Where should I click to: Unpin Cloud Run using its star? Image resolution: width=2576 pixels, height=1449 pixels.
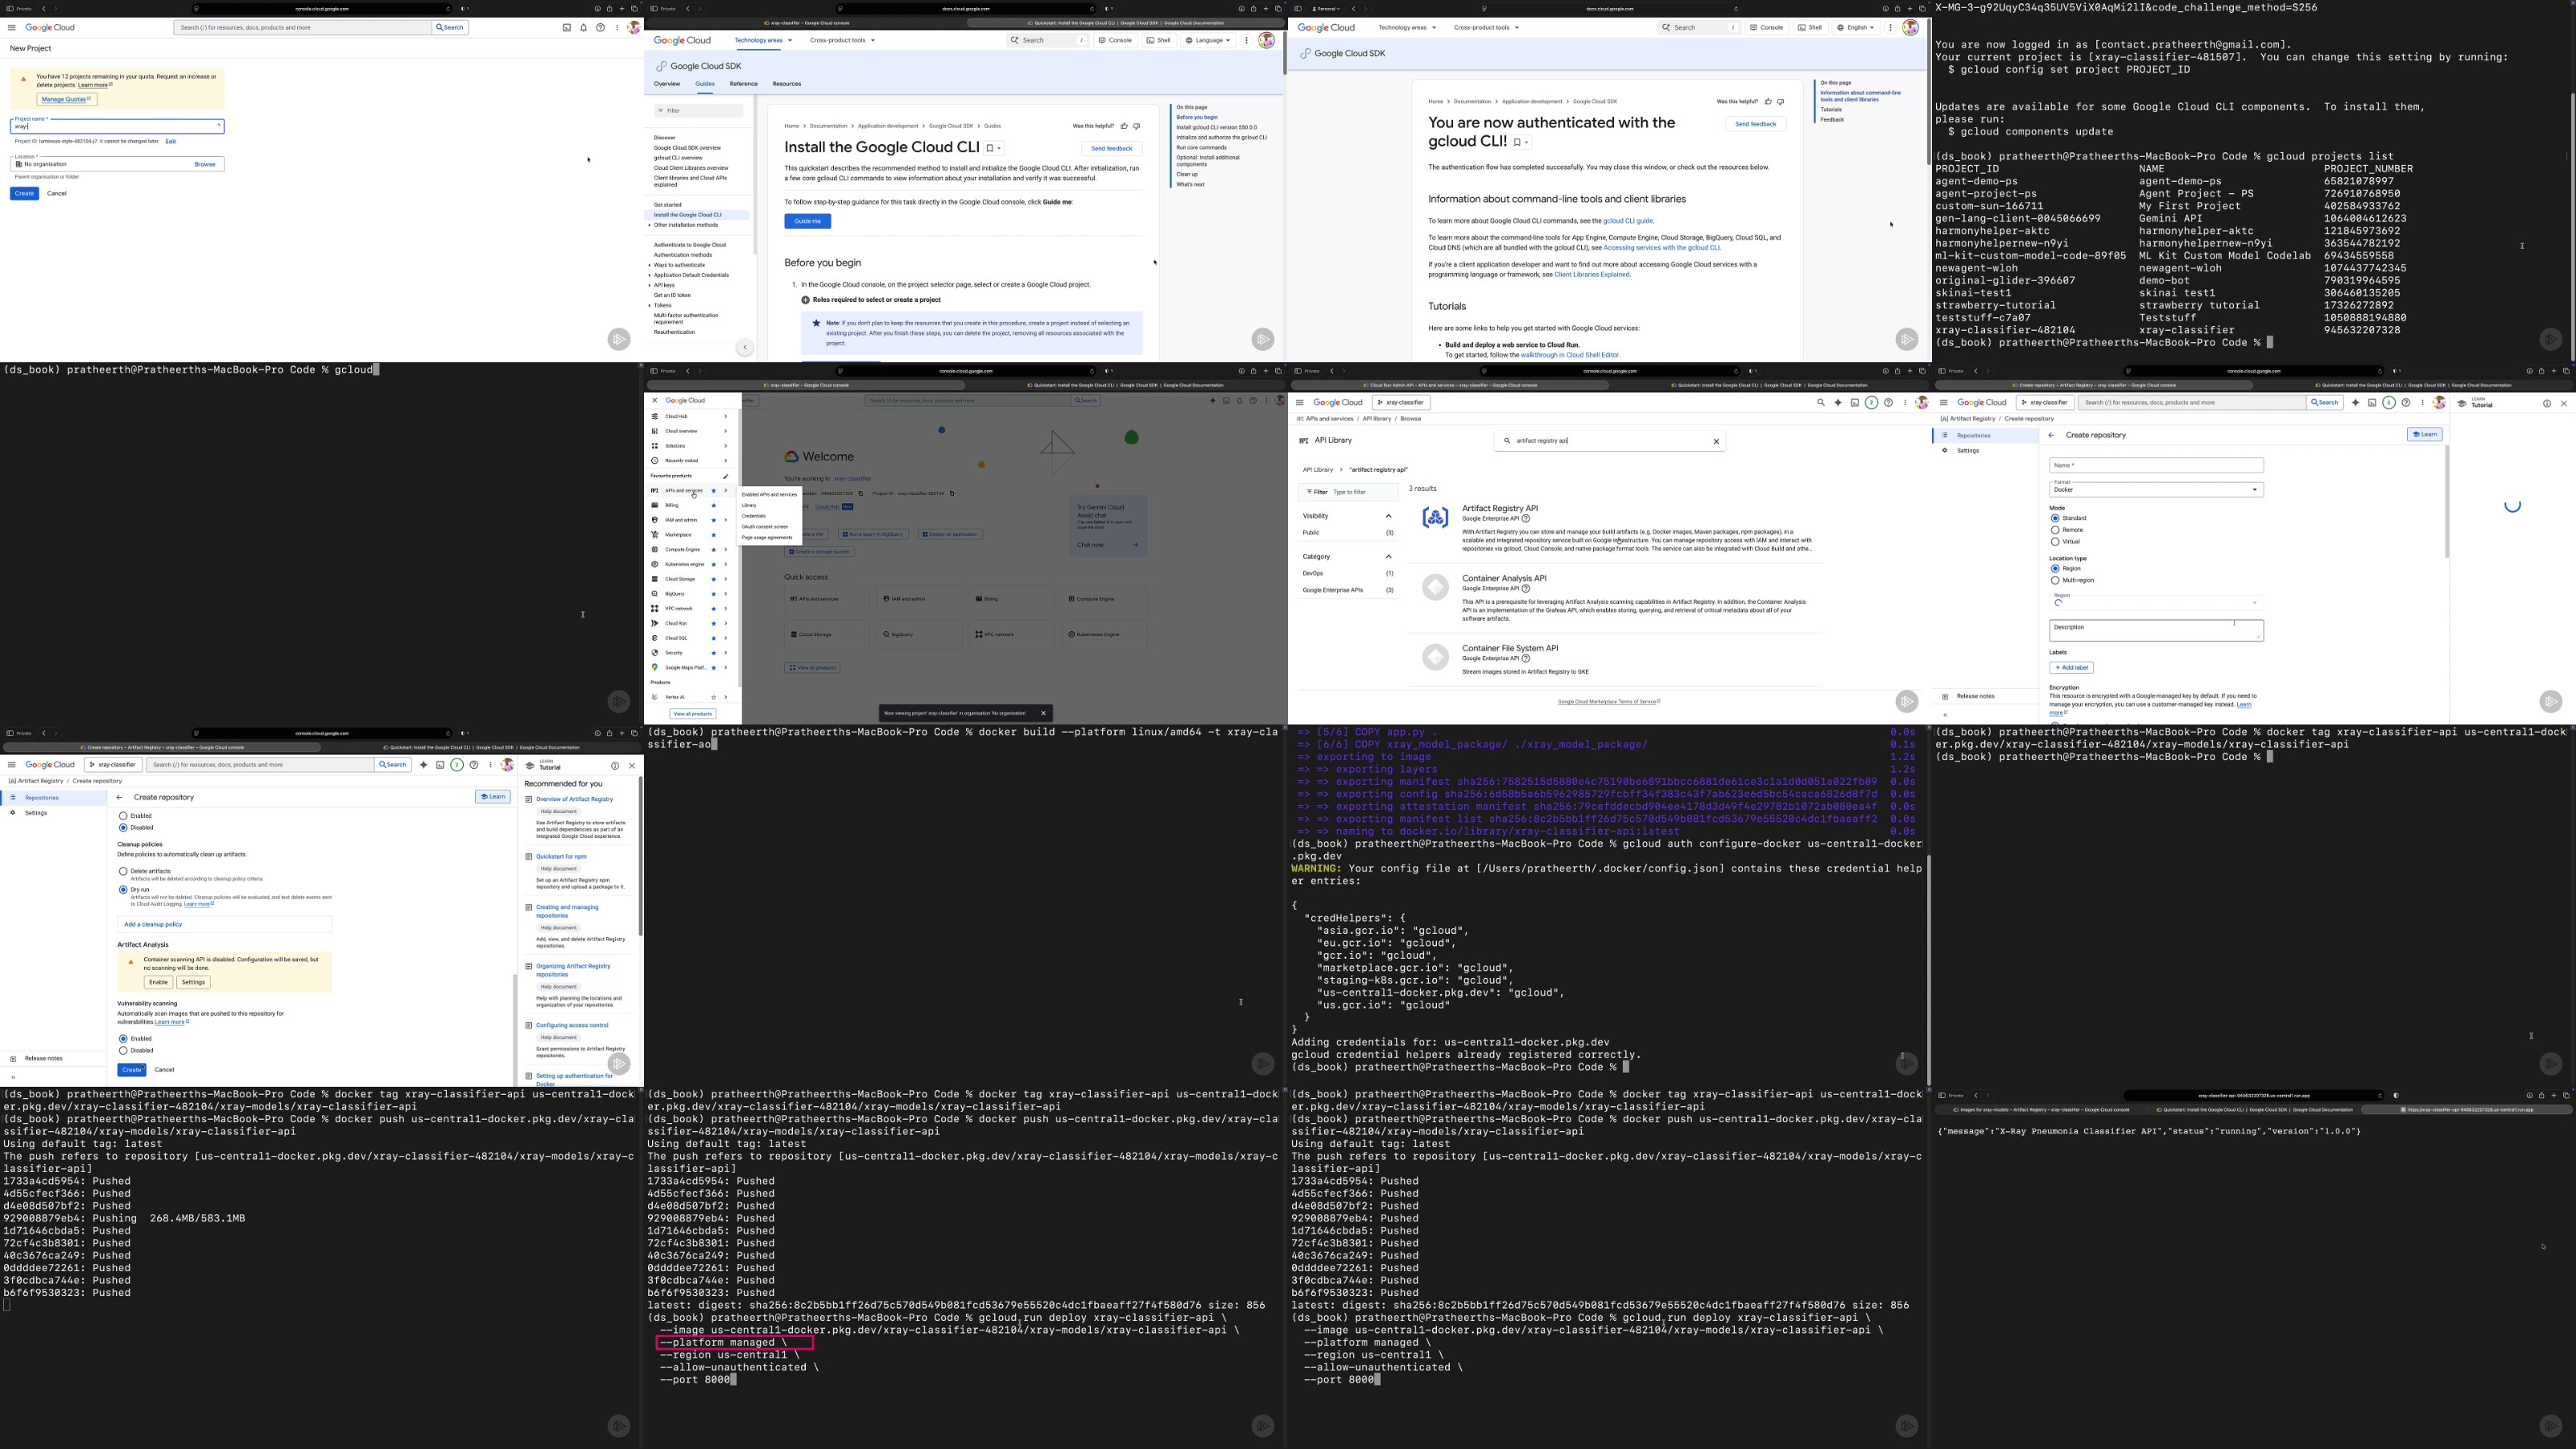pyautogui.click(x=713, y=624)
